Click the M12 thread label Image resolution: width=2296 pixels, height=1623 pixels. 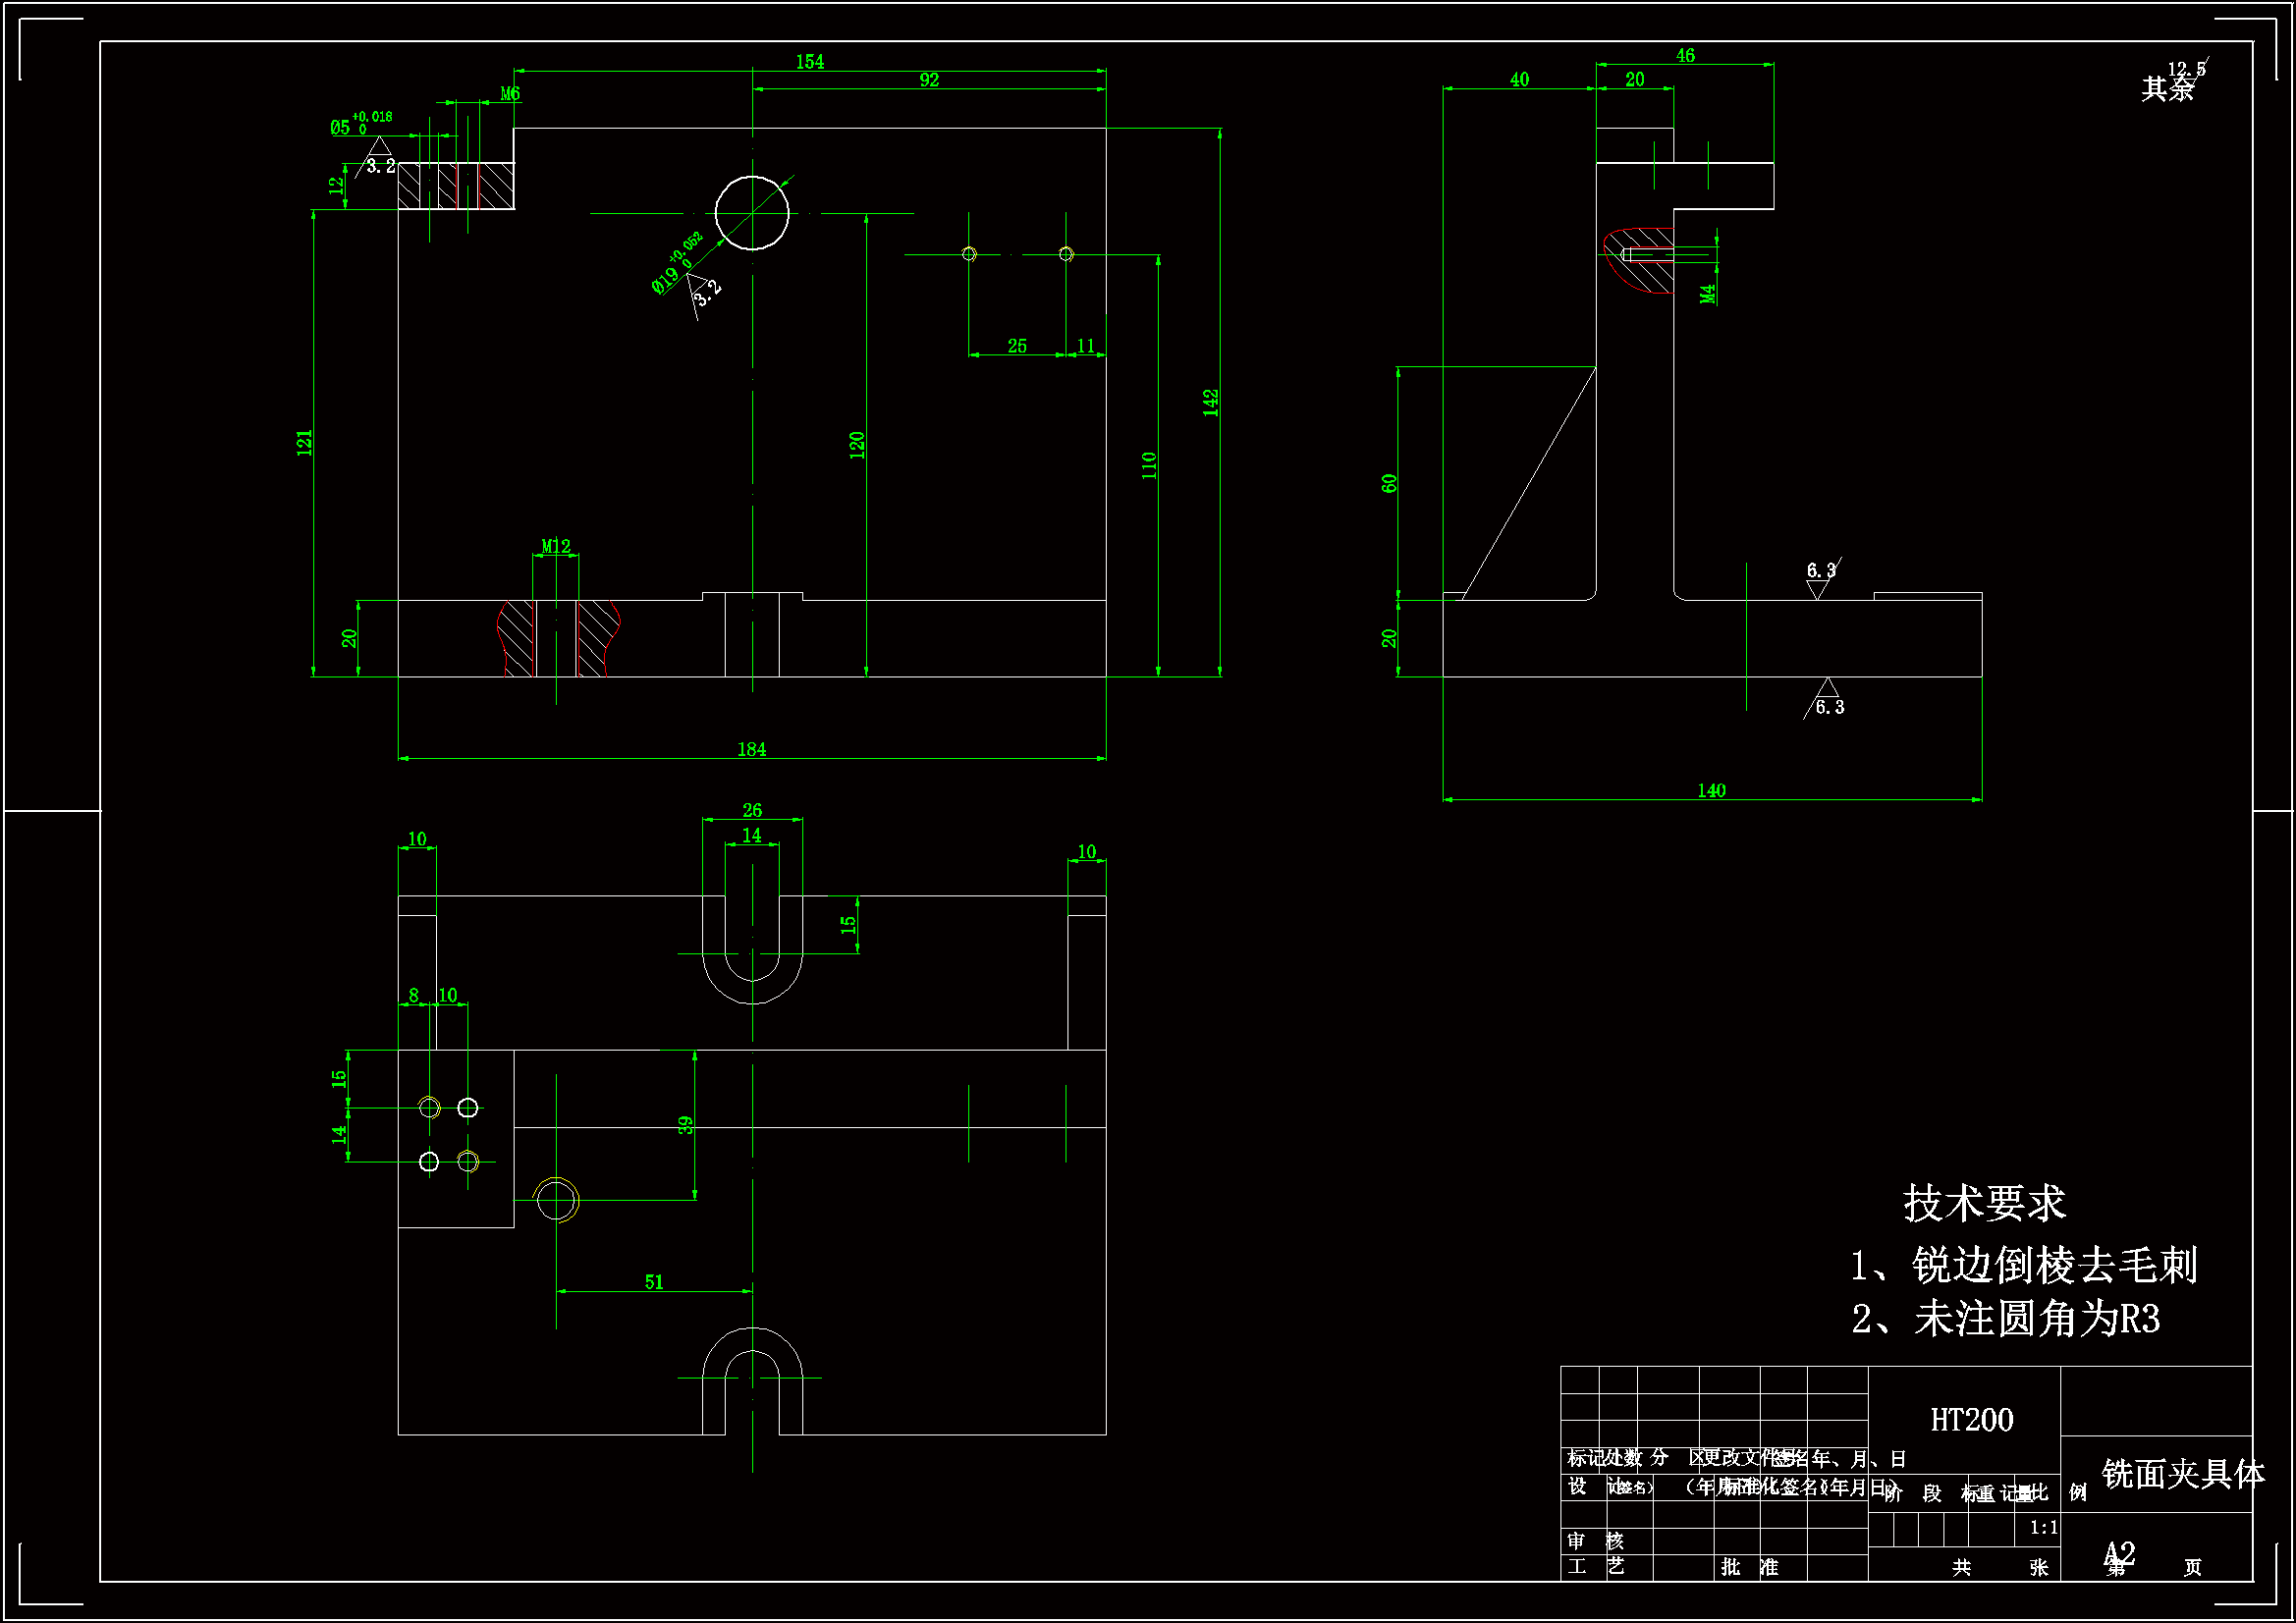[556, 546]
